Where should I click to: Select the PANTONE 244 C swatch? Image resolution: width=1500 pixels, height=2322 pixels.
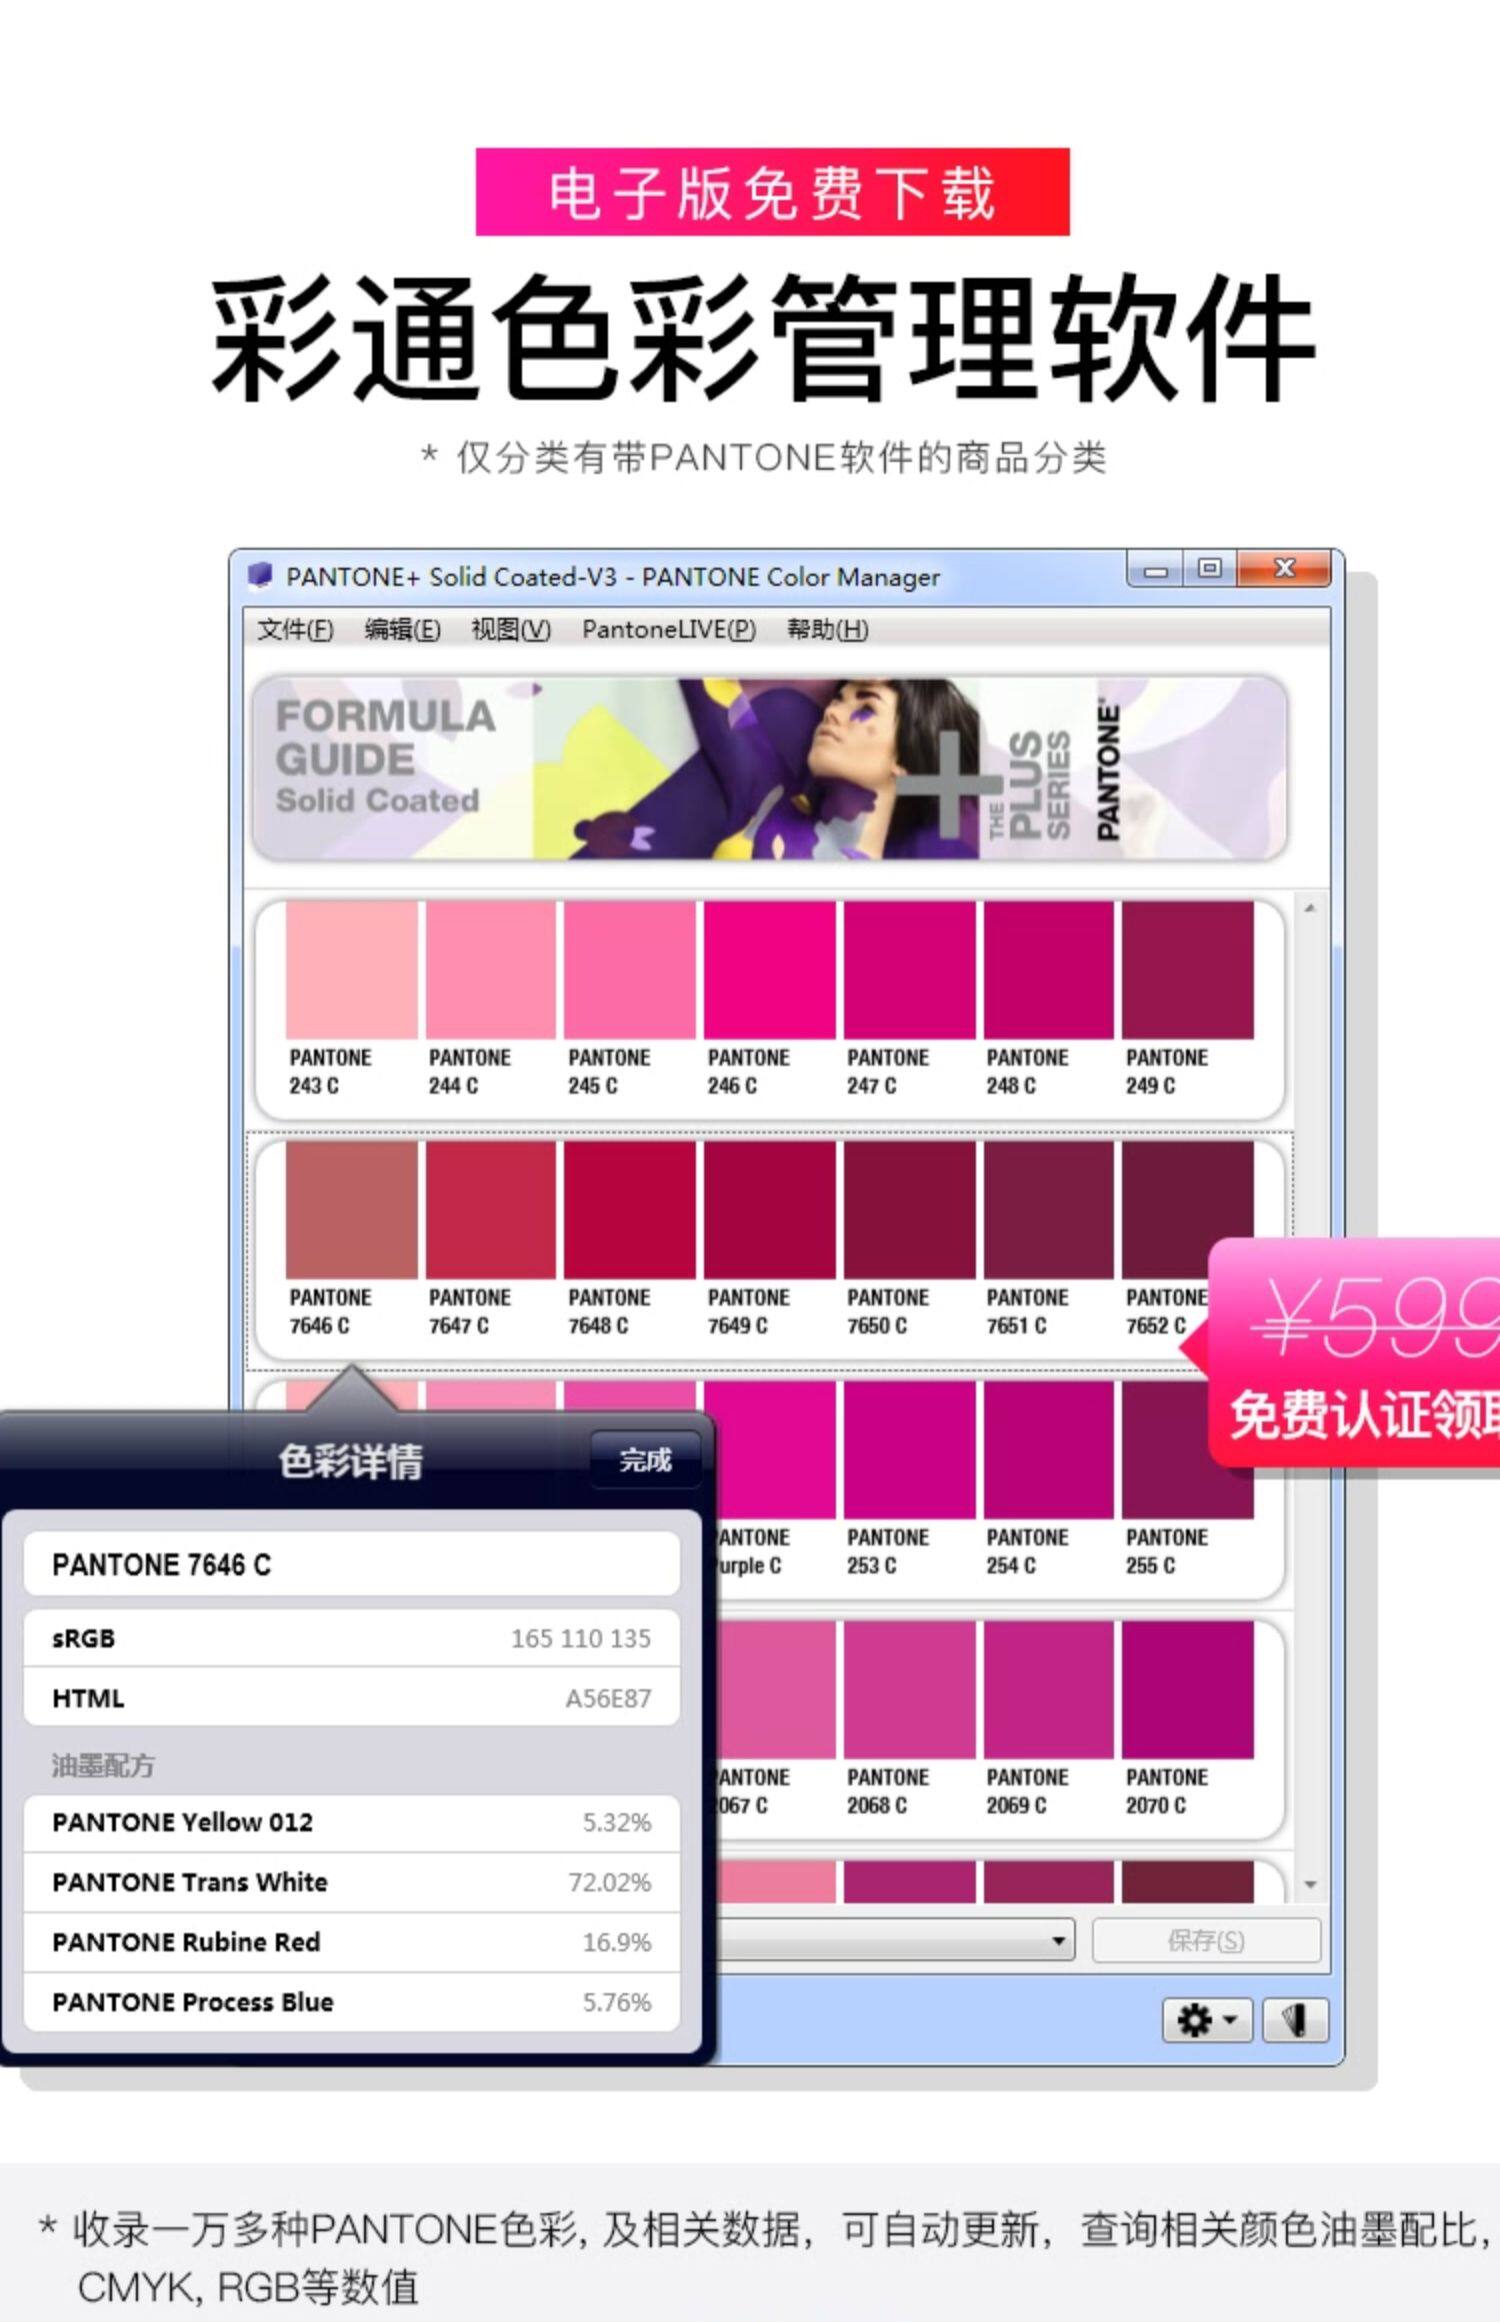click(491, 970)
